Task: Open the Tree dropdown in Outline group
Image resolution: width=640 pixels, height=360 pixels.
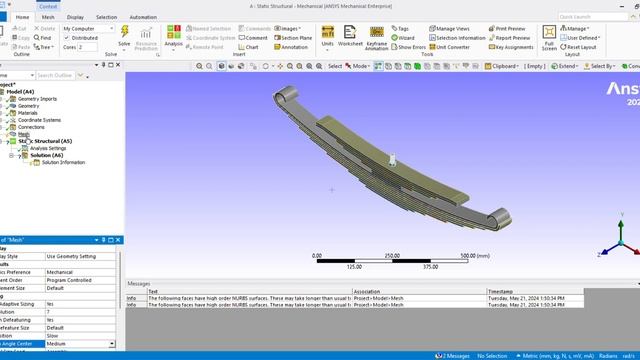Action: [44, 47]
